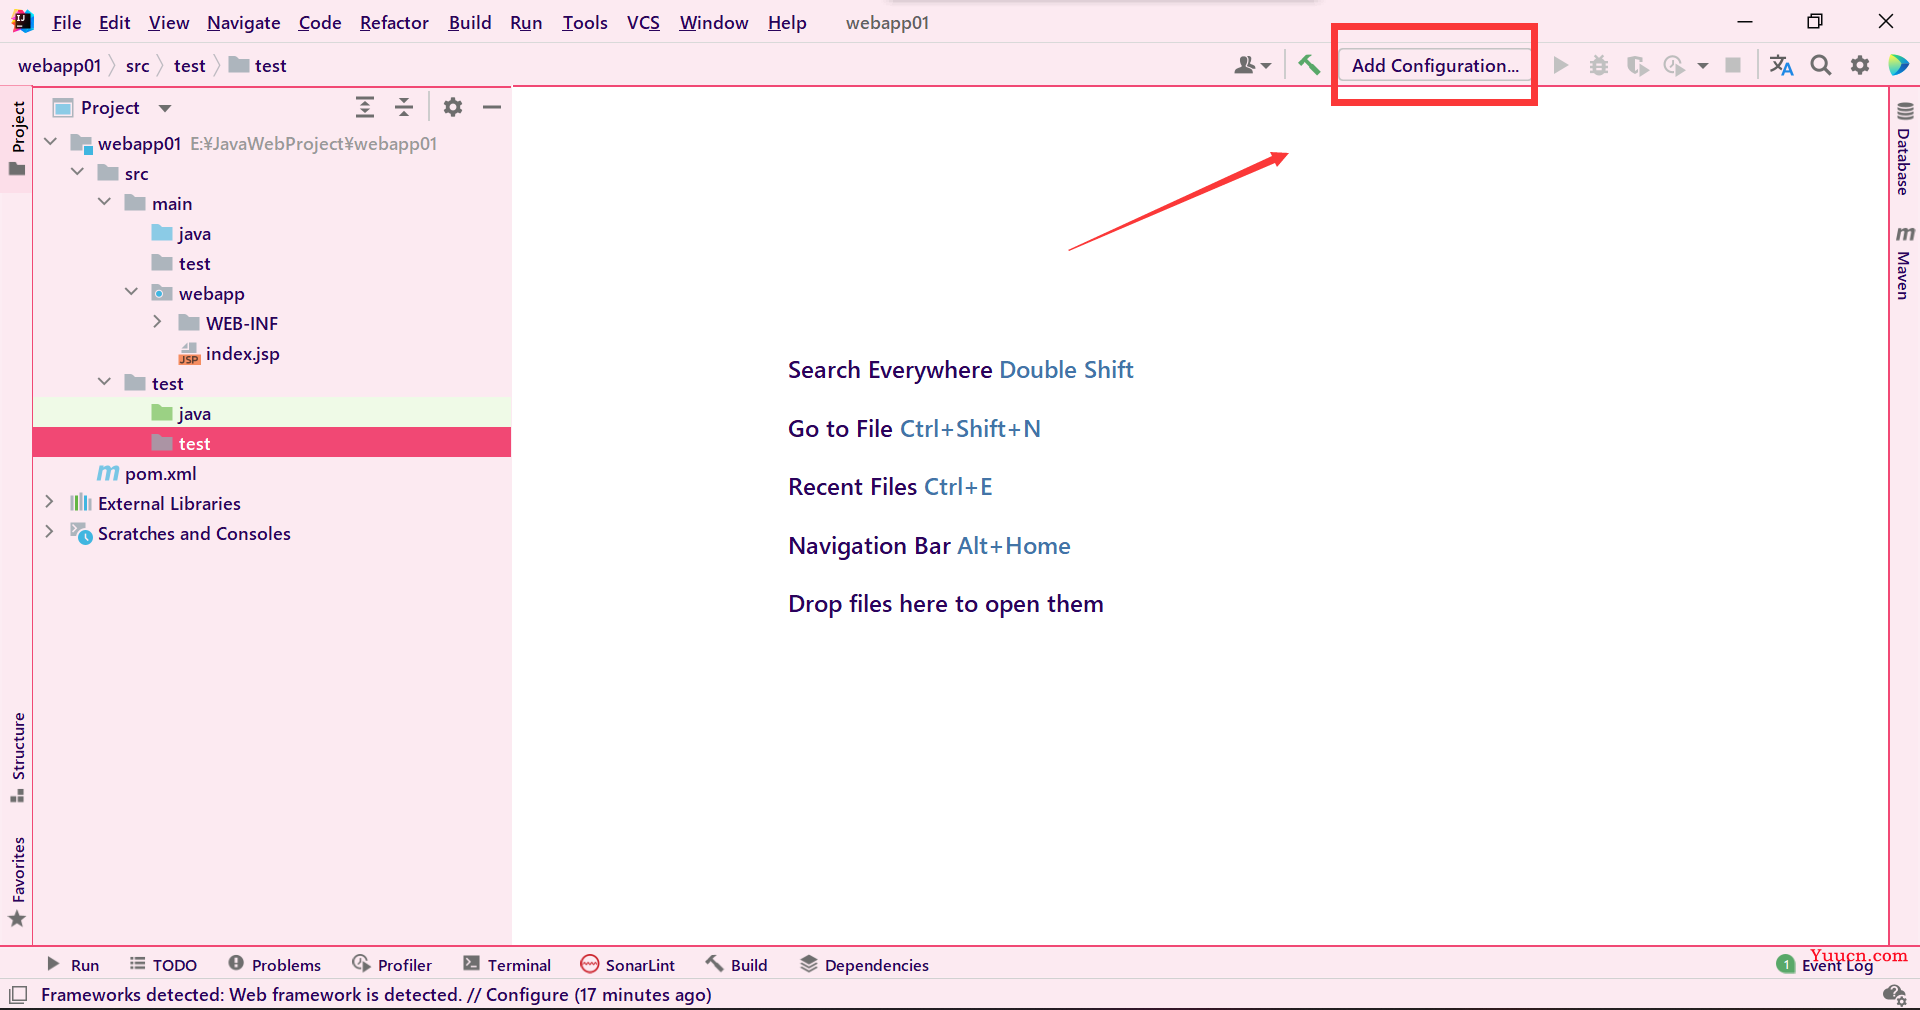Open Project panel options gear
1920x1010 pixels.
pyautogui.click(x=453, y=107)
